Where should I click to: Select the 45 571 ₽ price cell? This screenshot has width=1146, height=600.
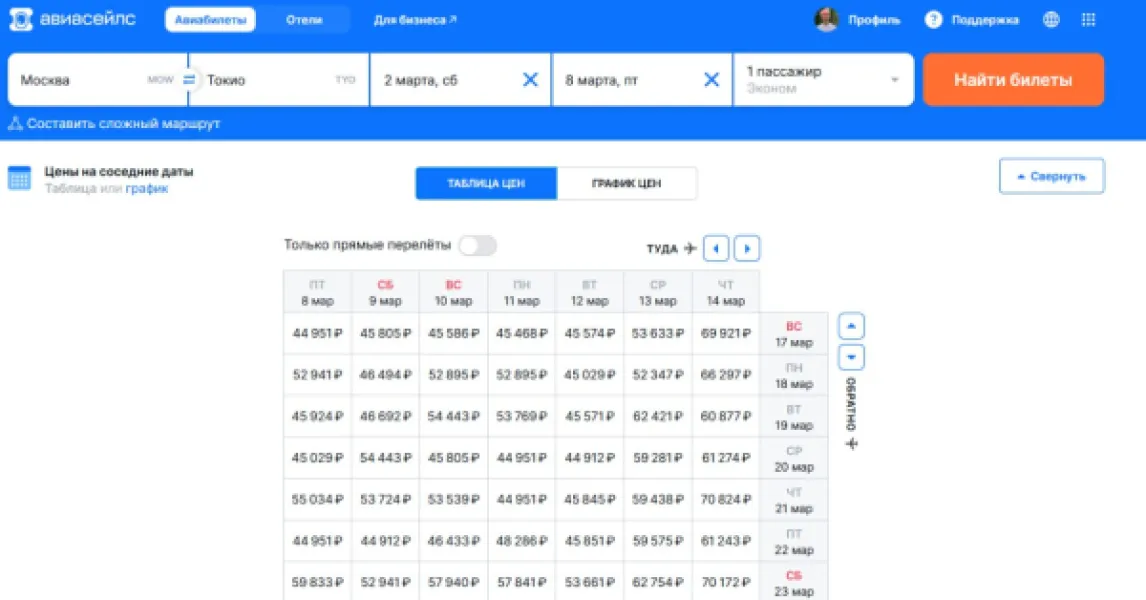[590, 416]
